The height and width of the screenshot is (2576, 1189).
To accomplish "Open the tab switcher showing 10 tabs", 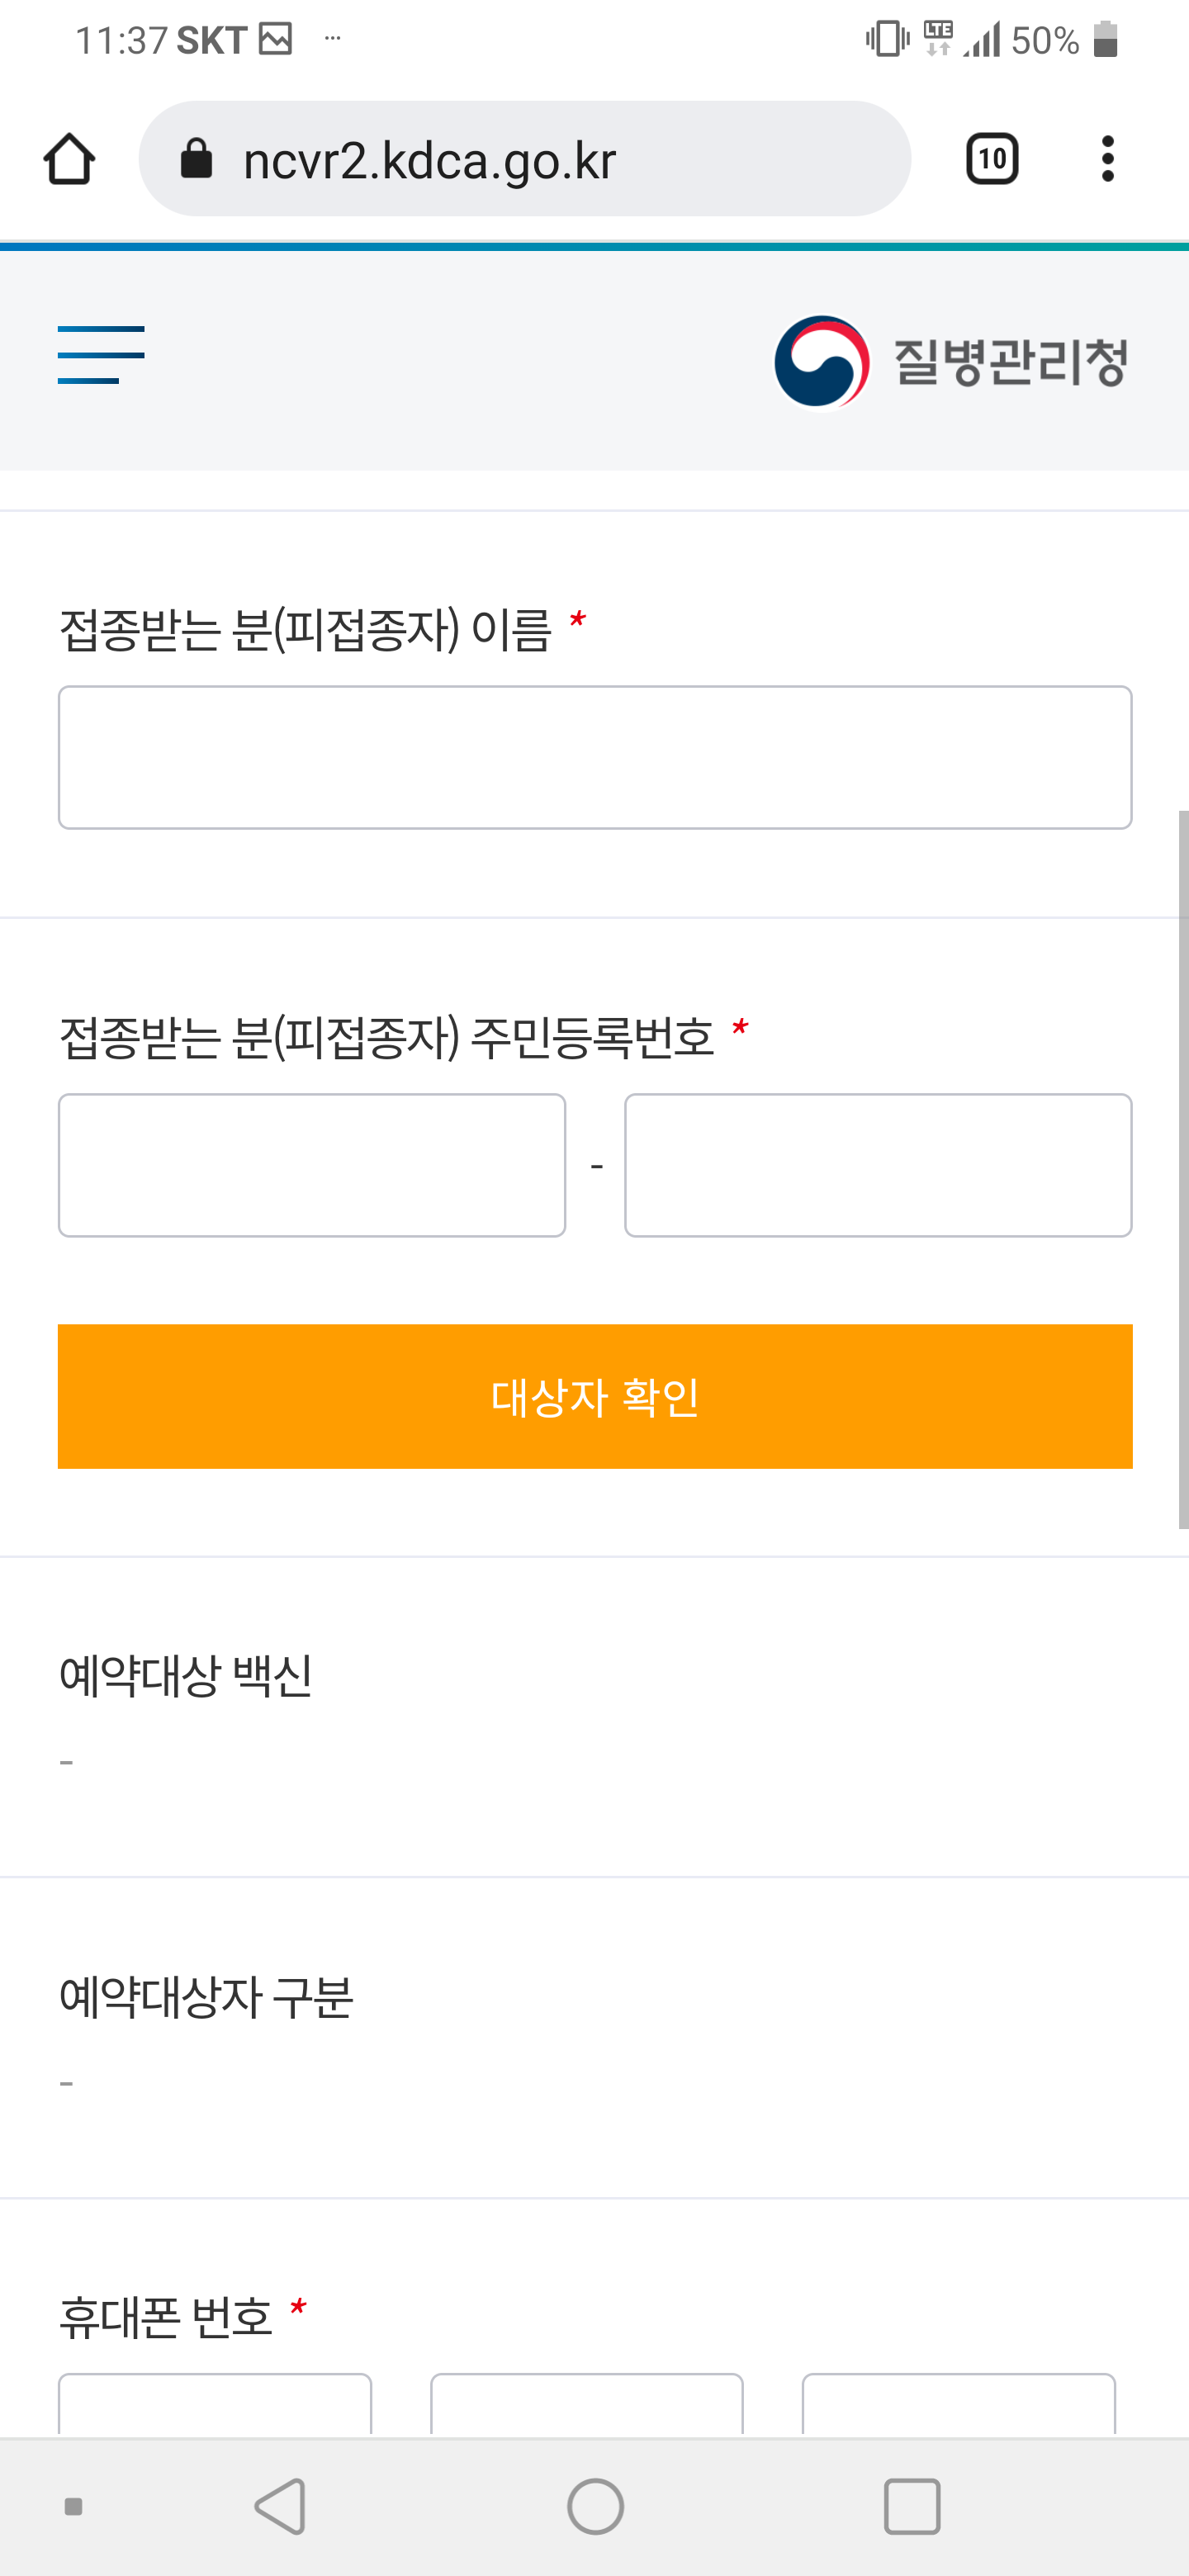I will click(991, 159).
